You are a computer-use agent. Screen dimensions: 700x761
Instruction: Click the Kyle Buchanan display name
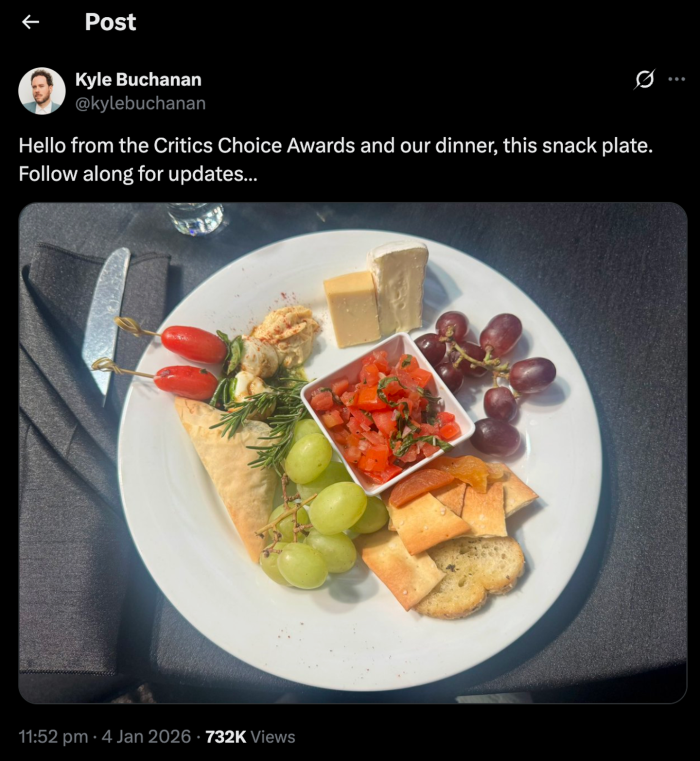[138, 80]
